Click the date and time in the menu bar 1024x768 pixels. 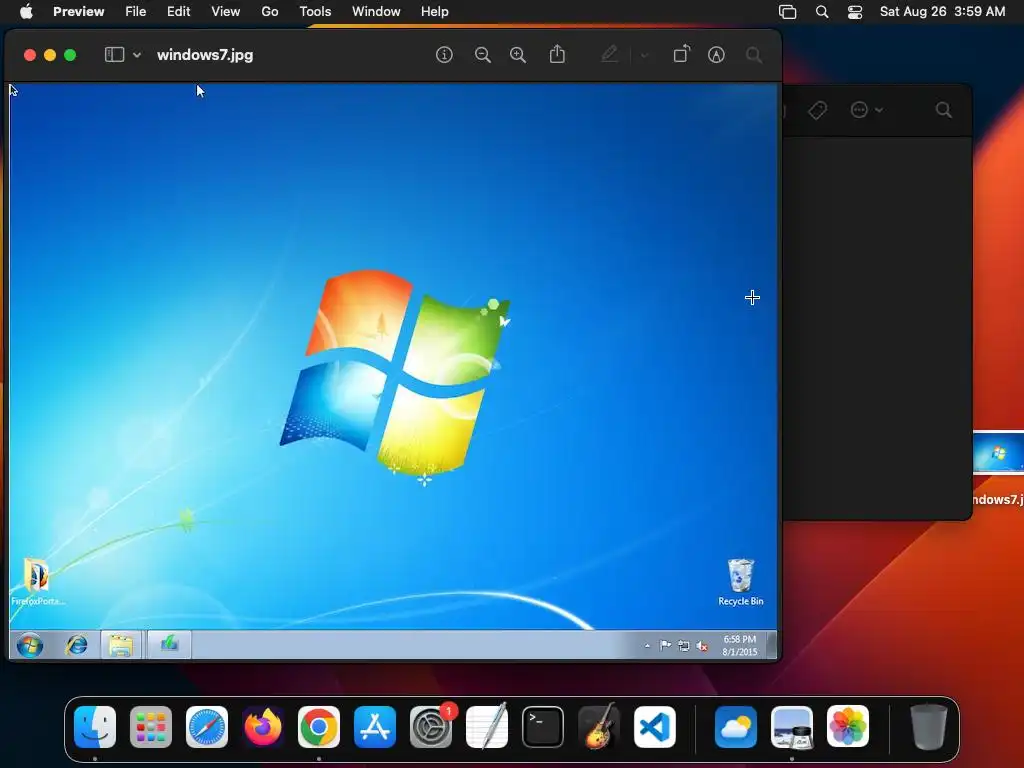click(x=942, y=12)
